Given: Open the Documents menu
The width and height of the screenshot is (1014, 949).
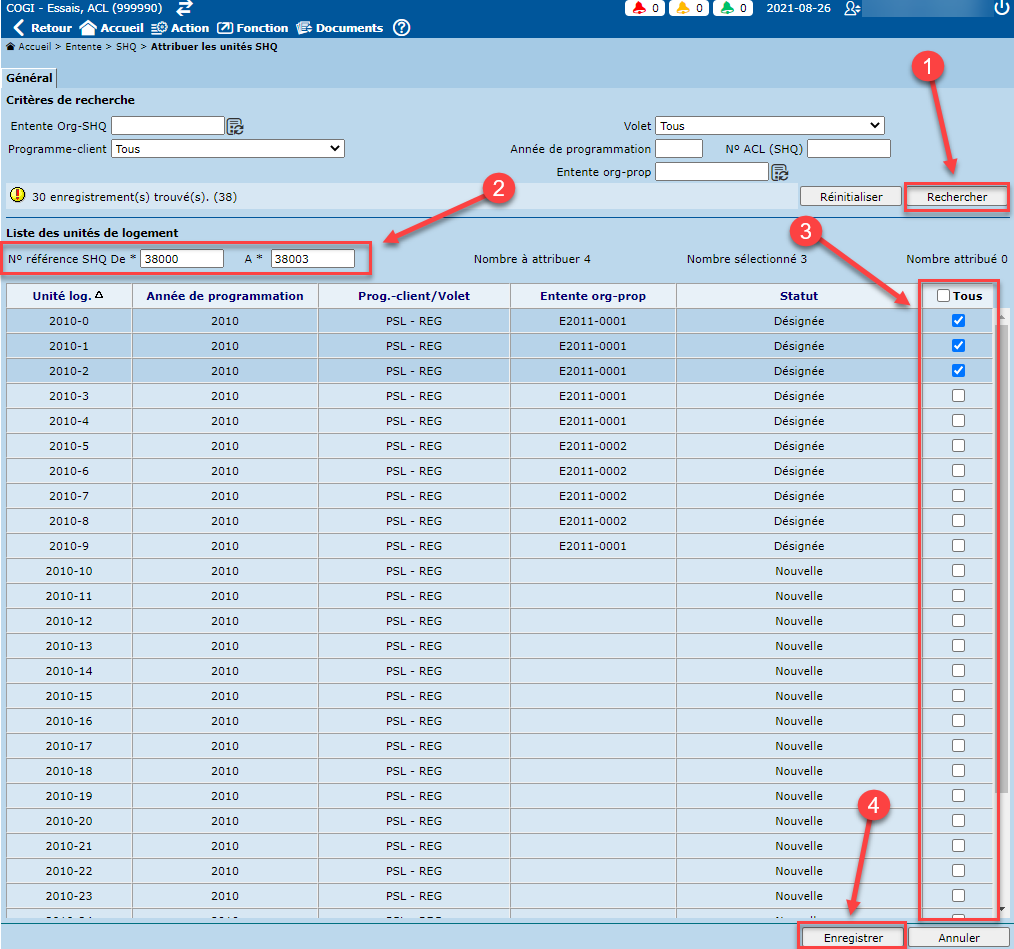Looking at the screenshot, I should click(339, 28).
